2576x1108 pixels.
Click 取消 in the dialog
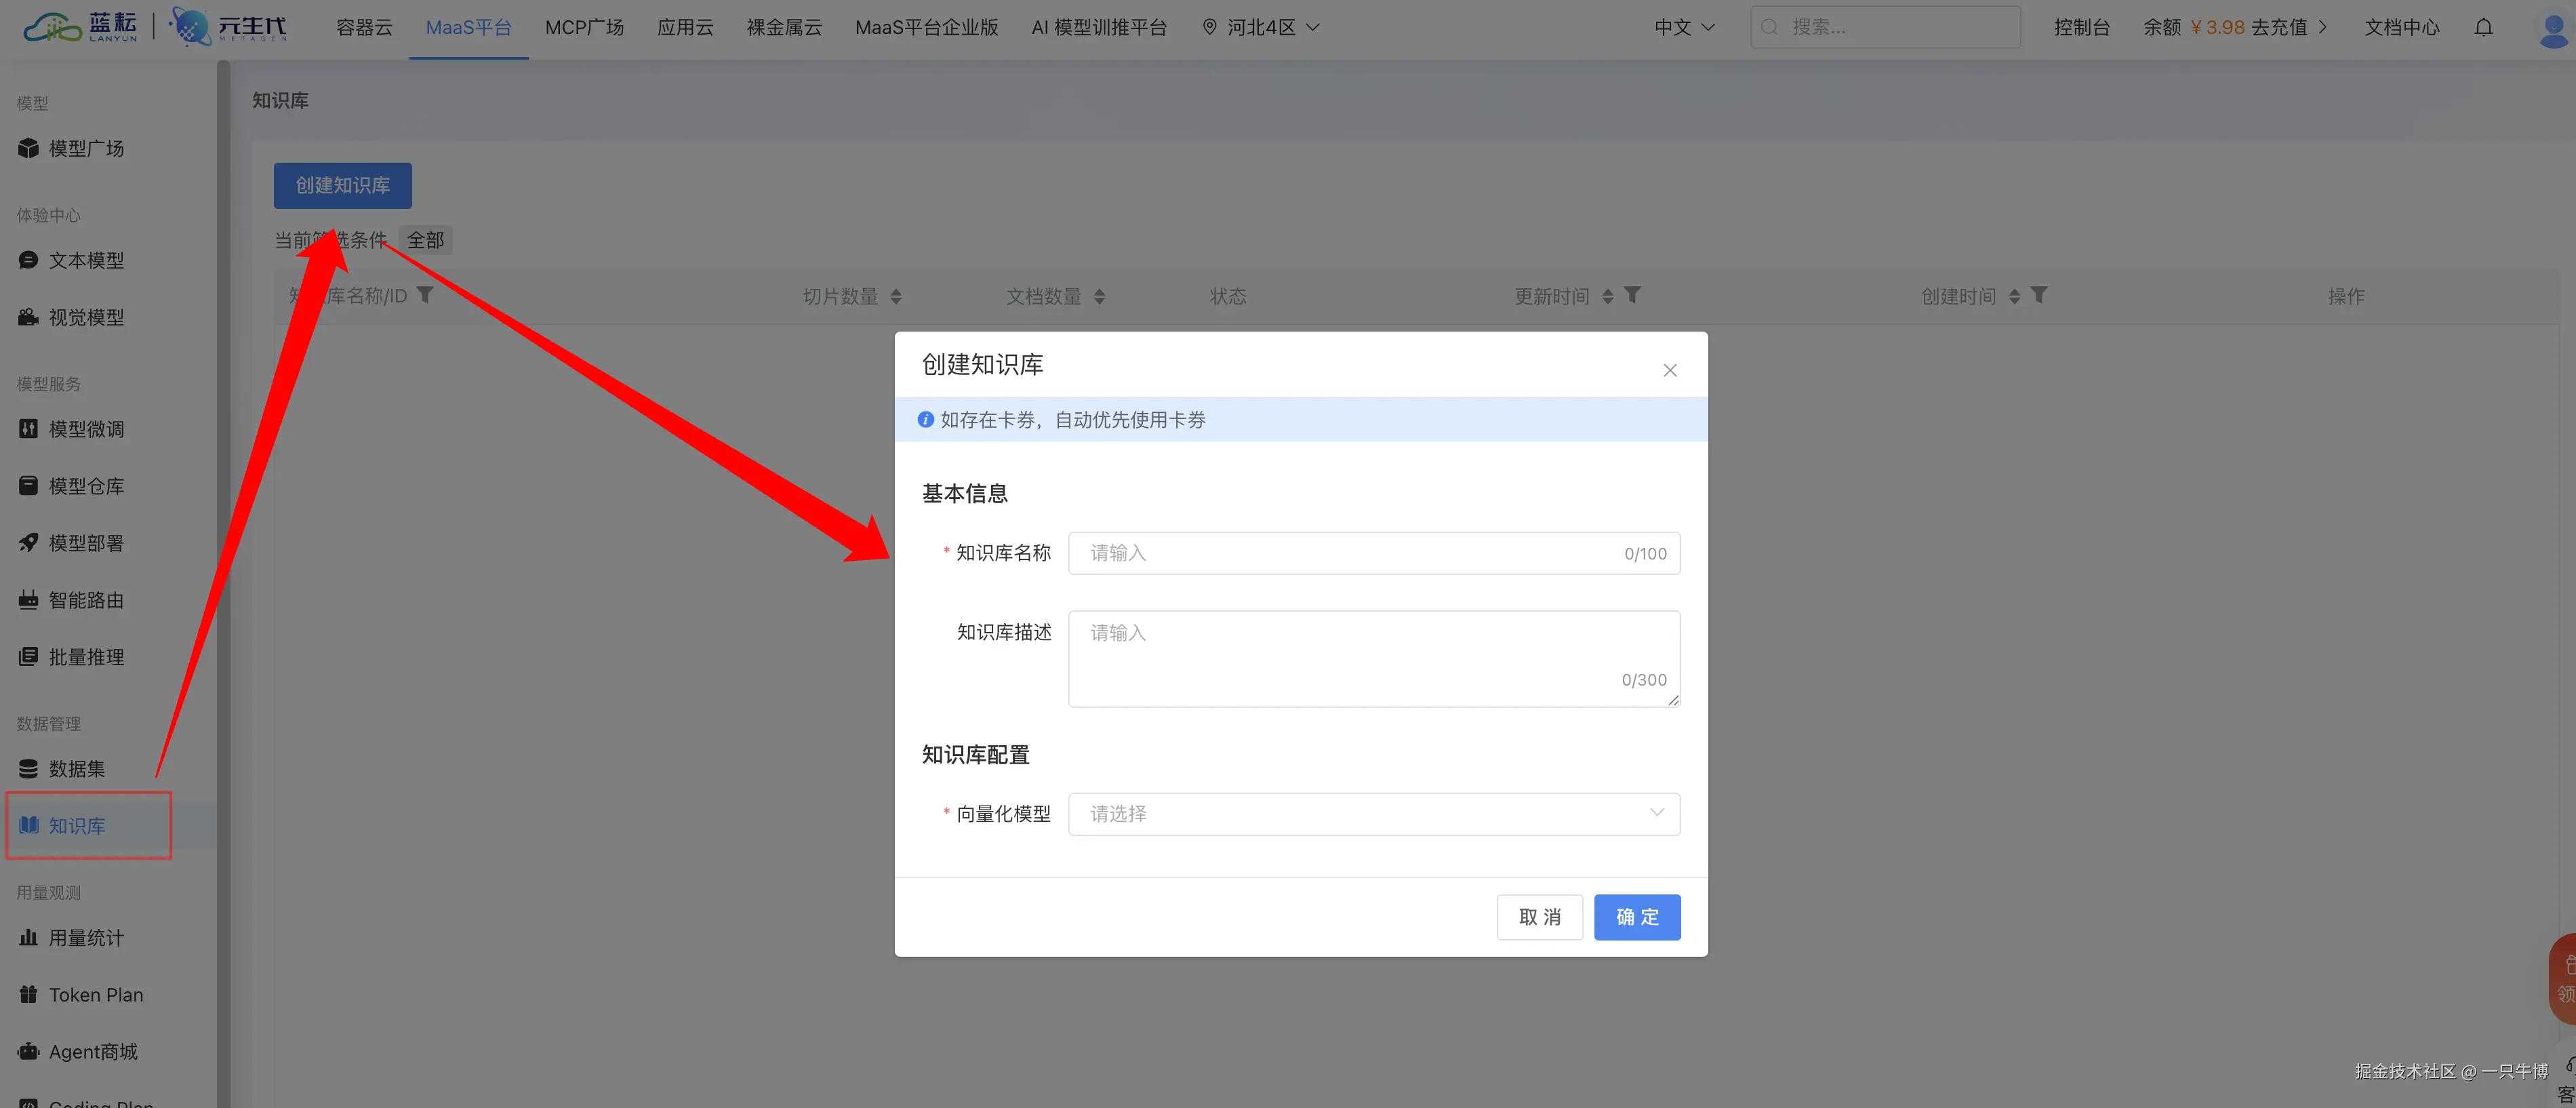[1539, 917]
